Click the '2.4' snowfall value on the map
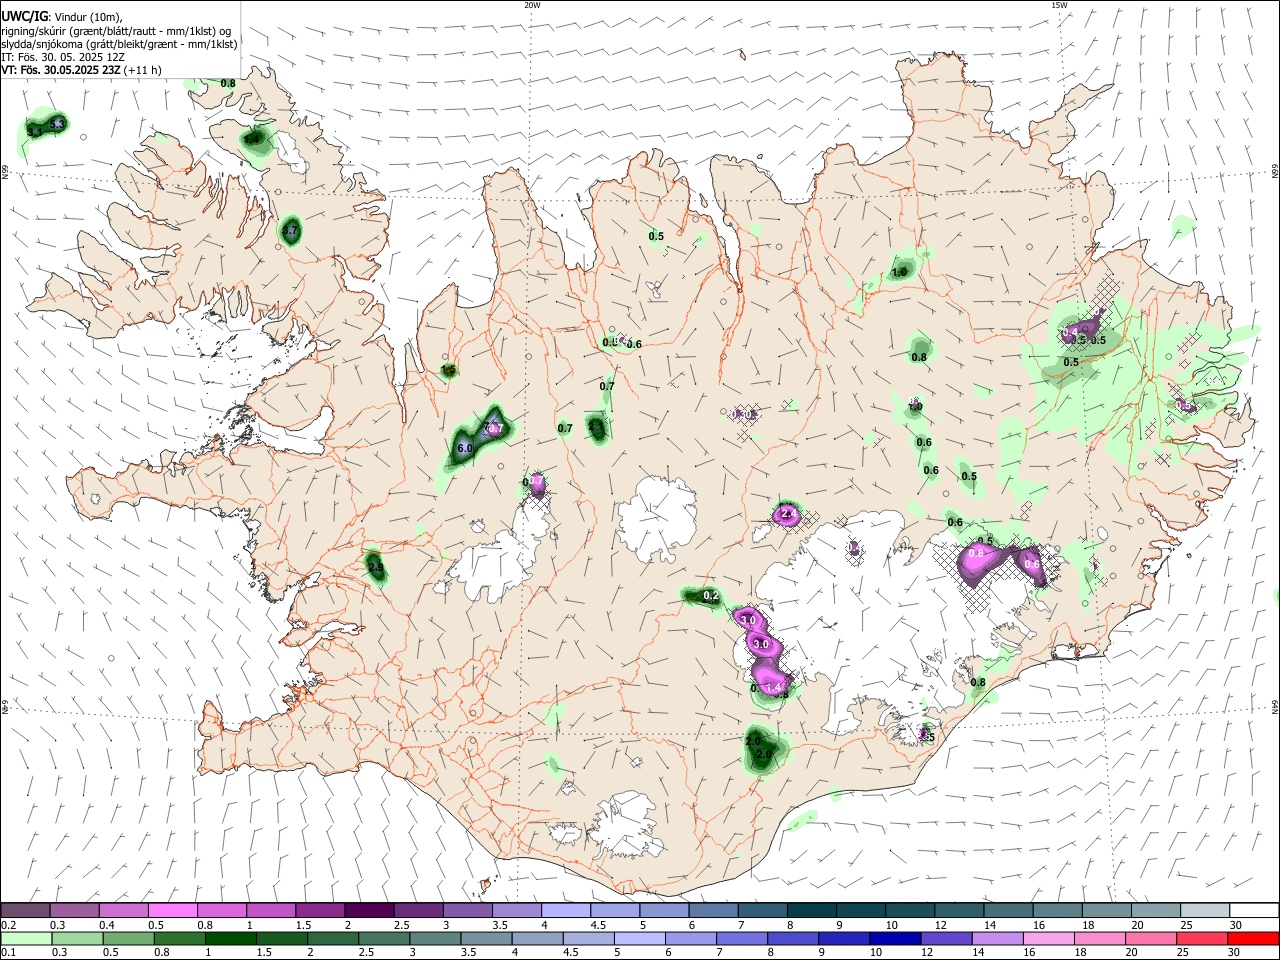 787,514
